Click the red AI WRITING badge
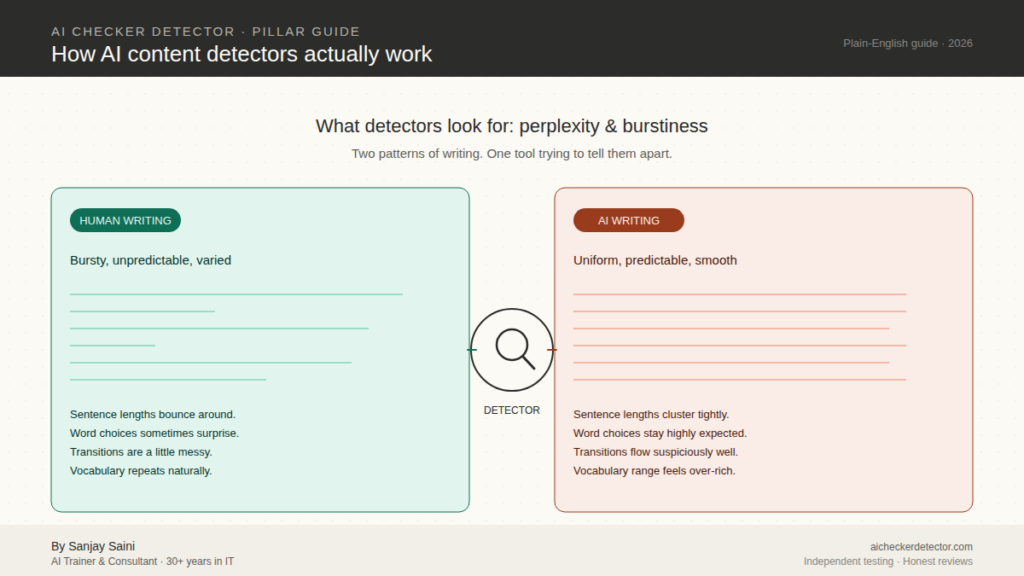The width and height of the screenshot is (1024, 576). 628,220
